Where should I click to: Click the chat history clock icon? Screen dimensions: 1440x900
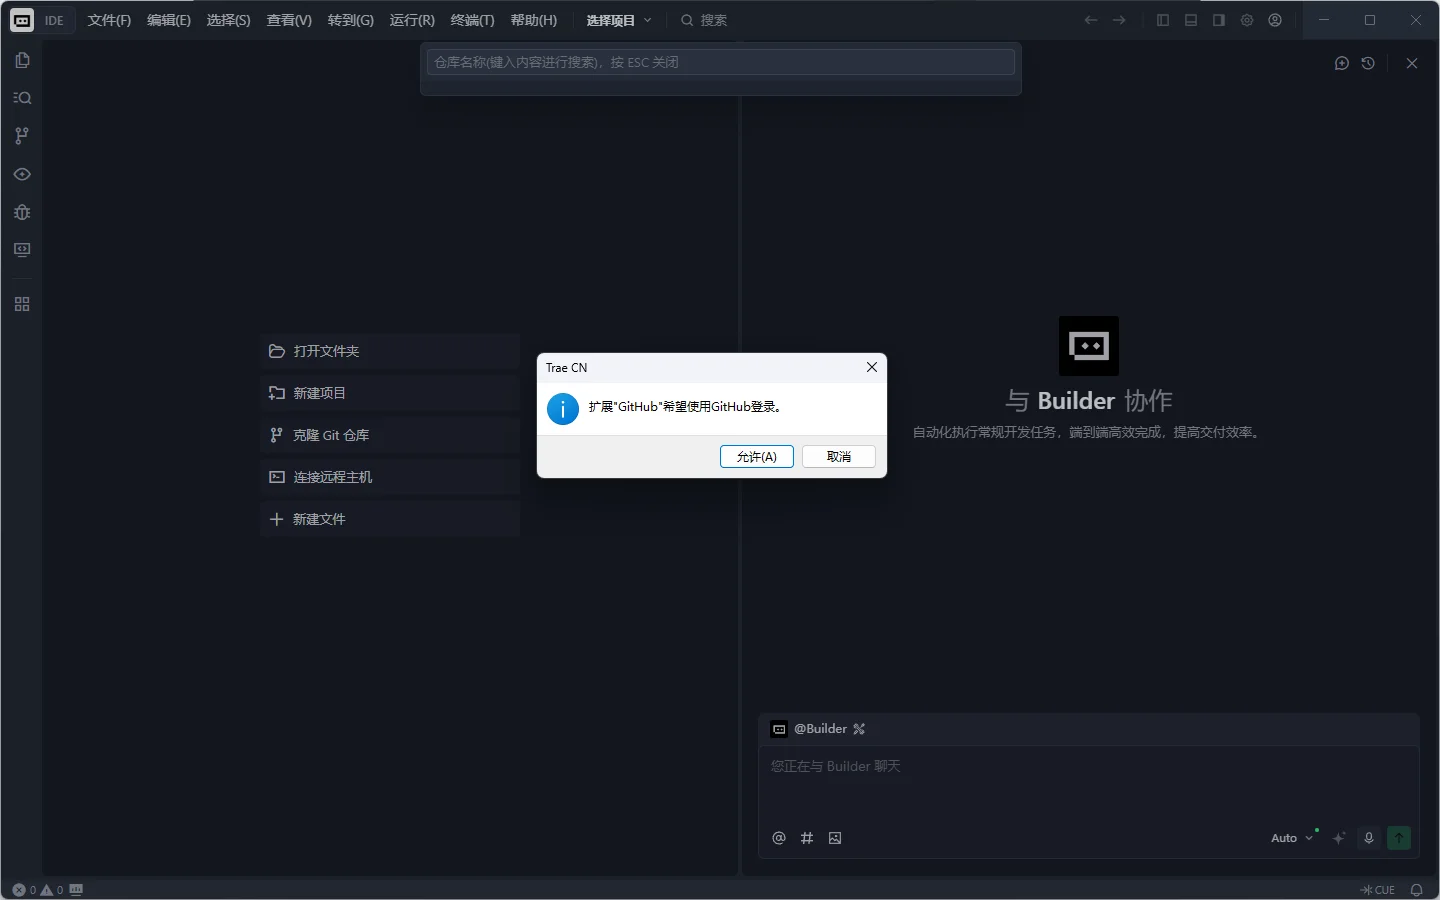click(1368, 63)
